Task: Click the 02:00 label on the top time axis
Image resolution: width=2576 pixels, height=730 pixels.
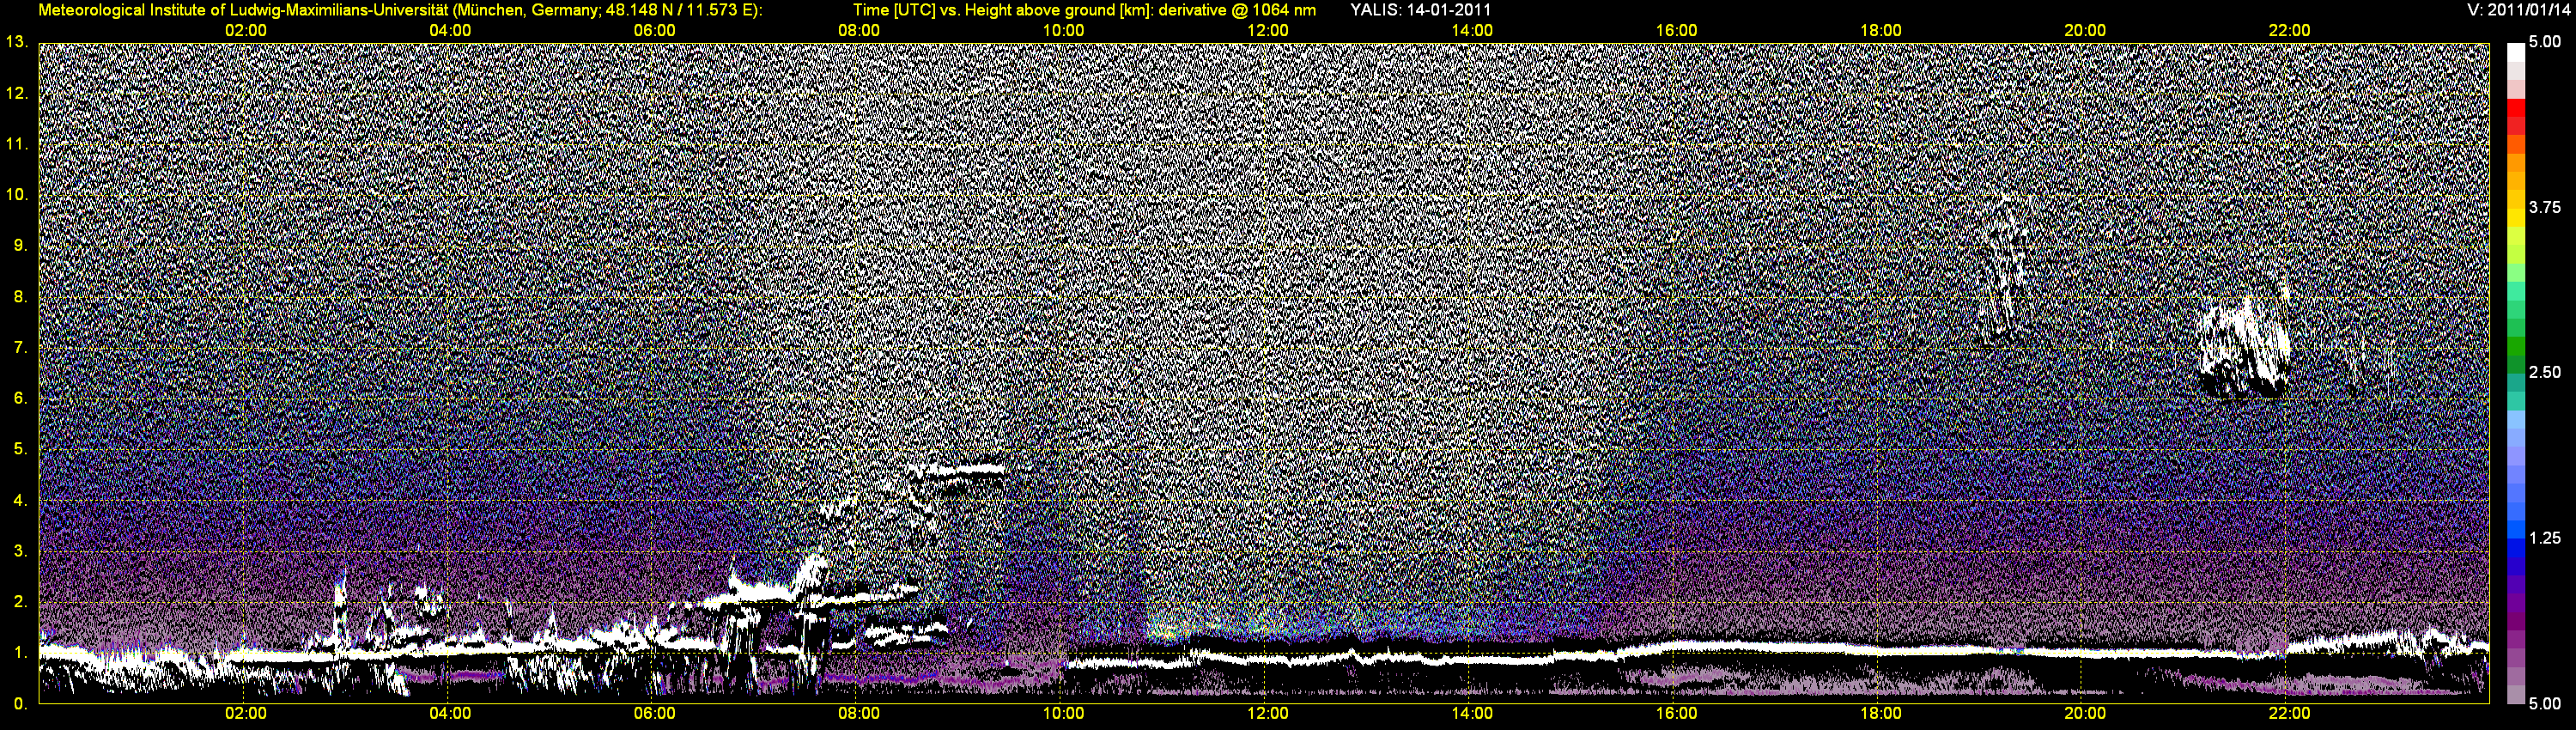Action: pyautogui.click(x=245, y=31)
